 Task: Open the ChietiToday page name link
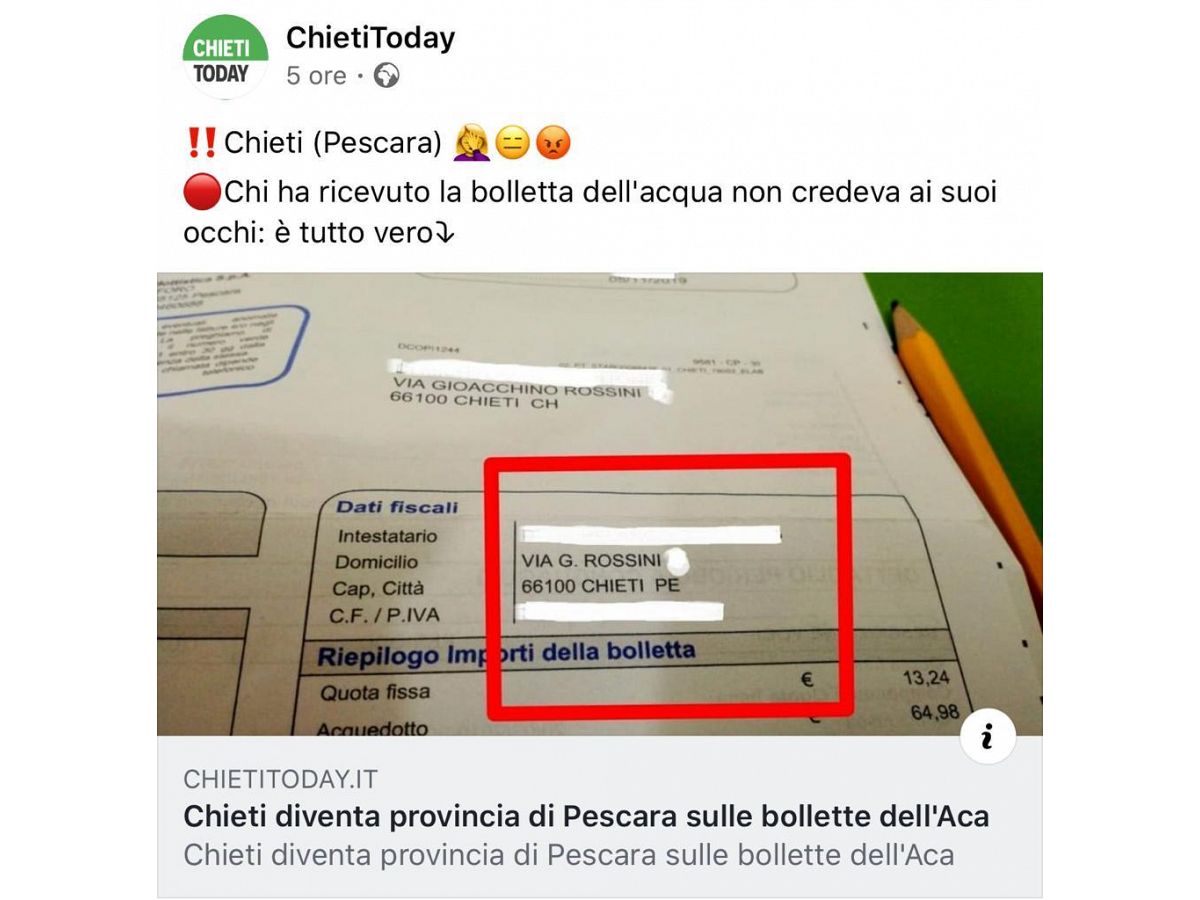(x=370, y=38)
